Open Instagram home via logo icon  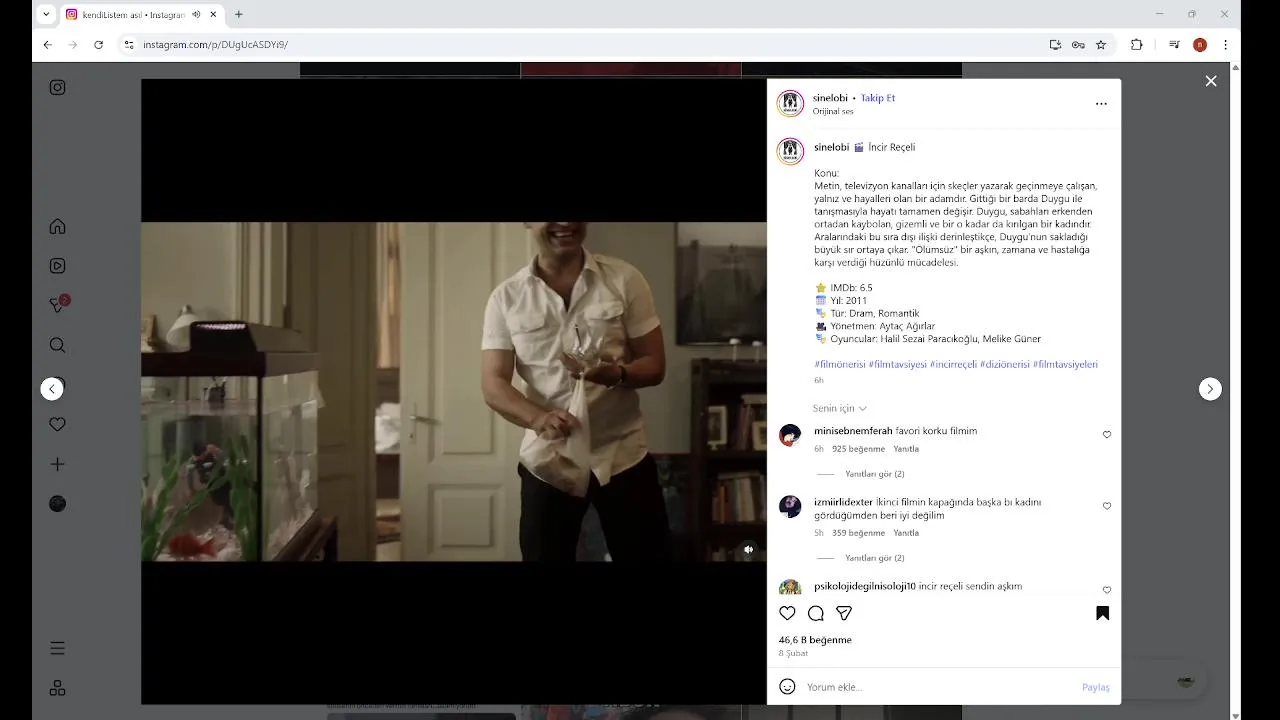click(57, 87)
